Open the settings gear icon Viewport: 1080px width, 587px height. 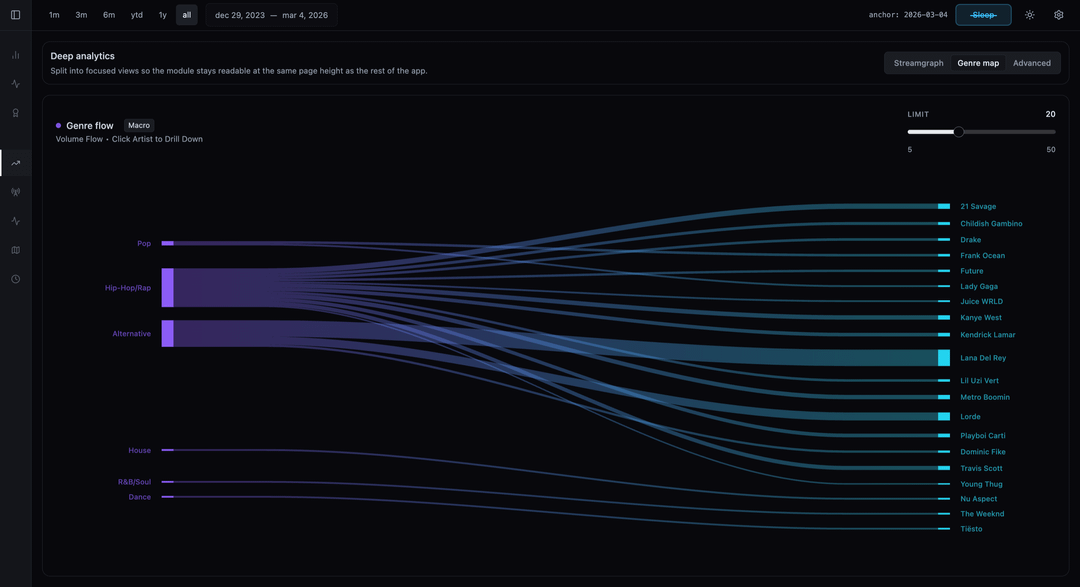tap(1059, 15)
